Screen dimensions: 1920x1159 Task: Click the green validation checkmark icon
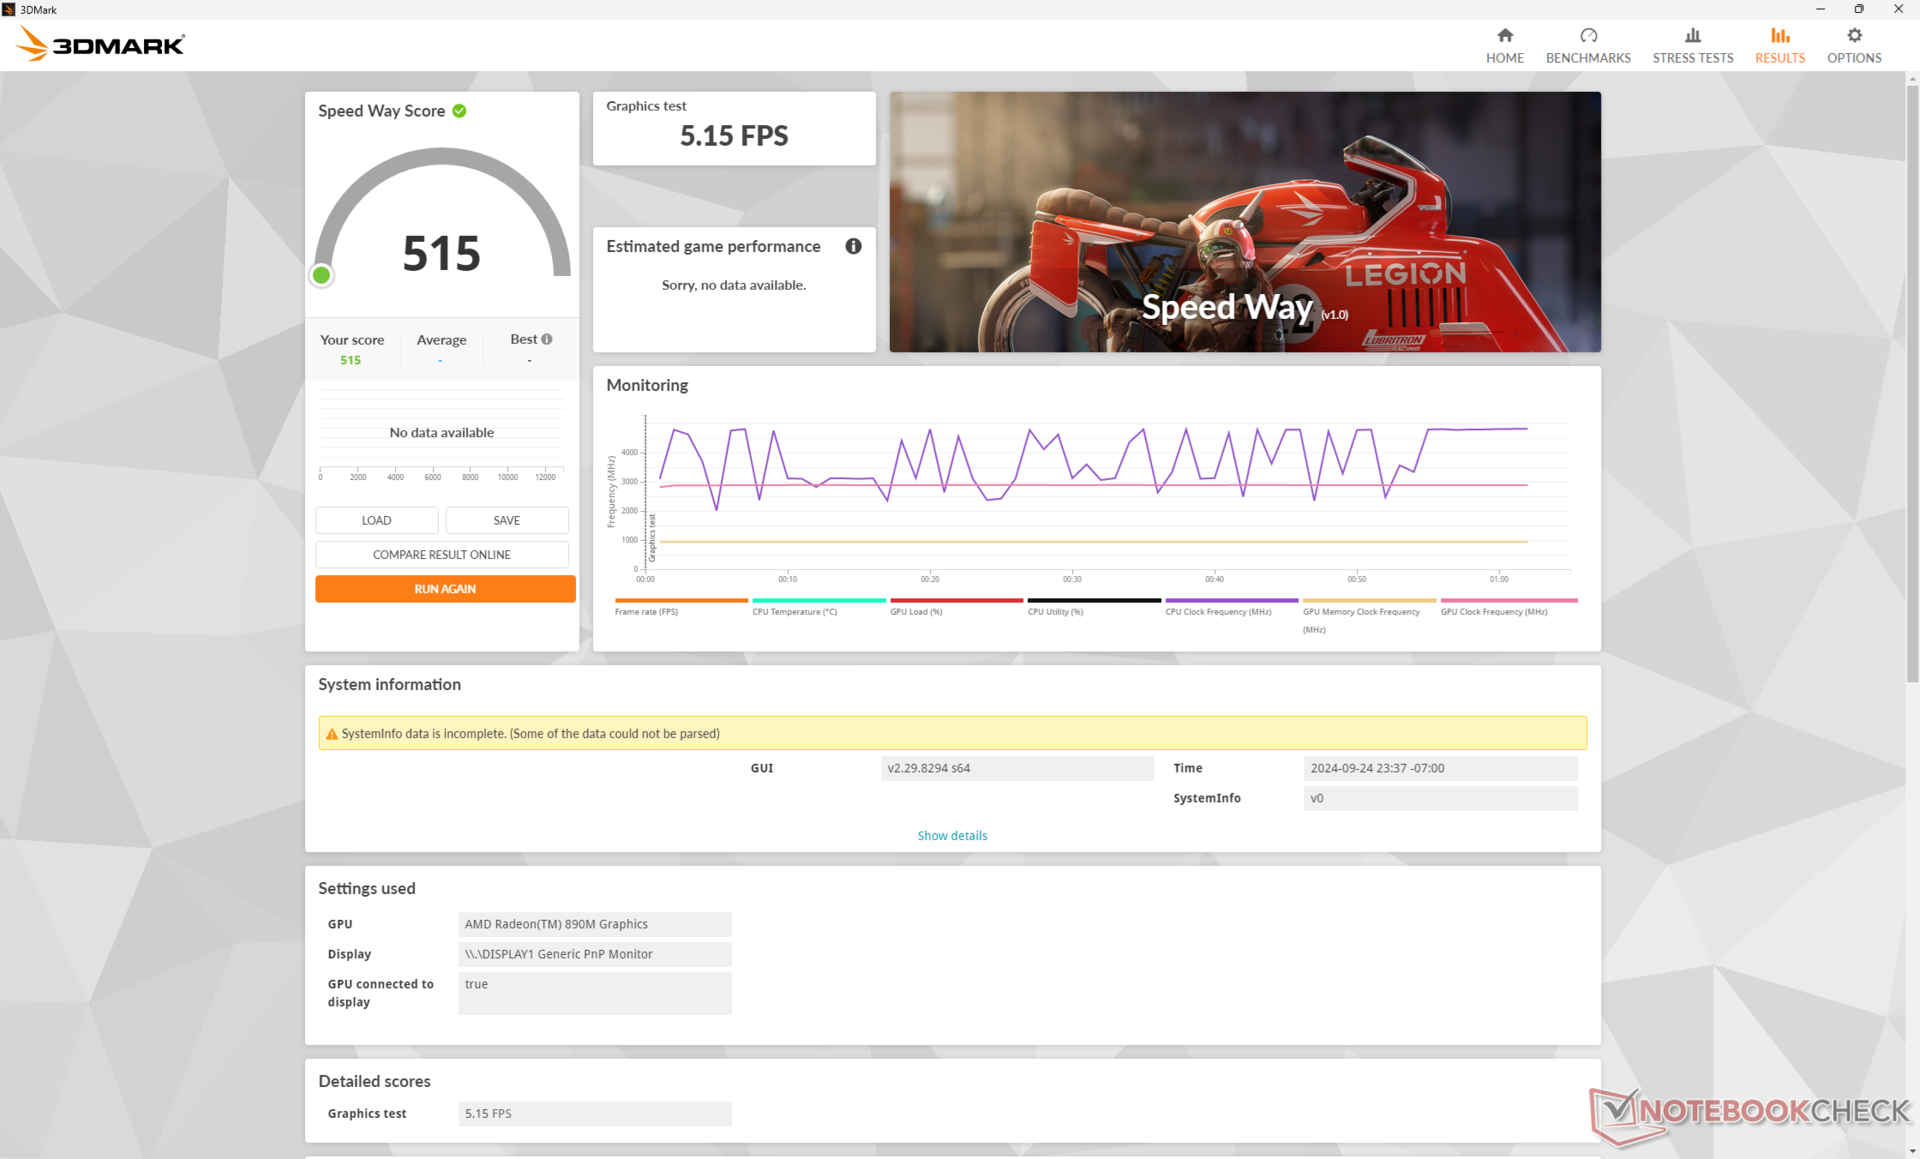[459, 111]
